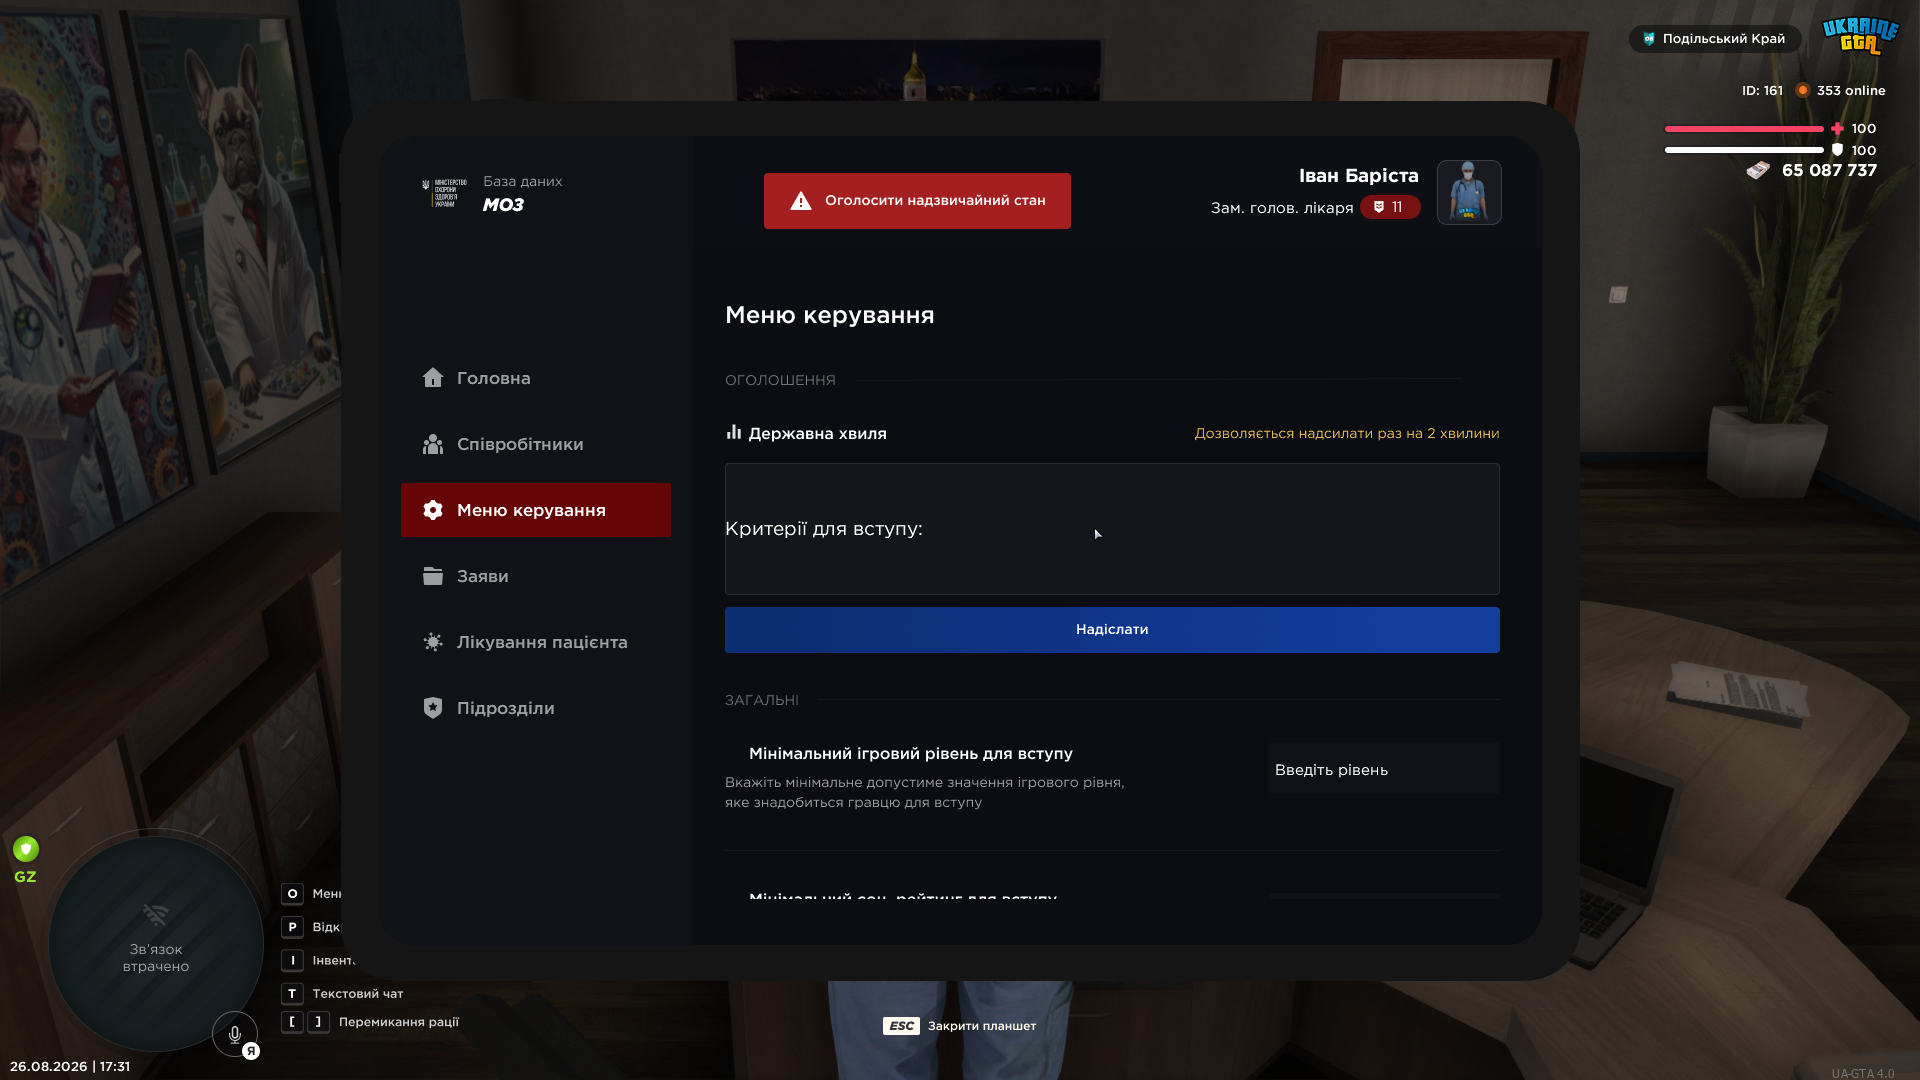Click the МОЗ ministry logo
This screenshot has width=1920, height=1080.
coord(445,193)
